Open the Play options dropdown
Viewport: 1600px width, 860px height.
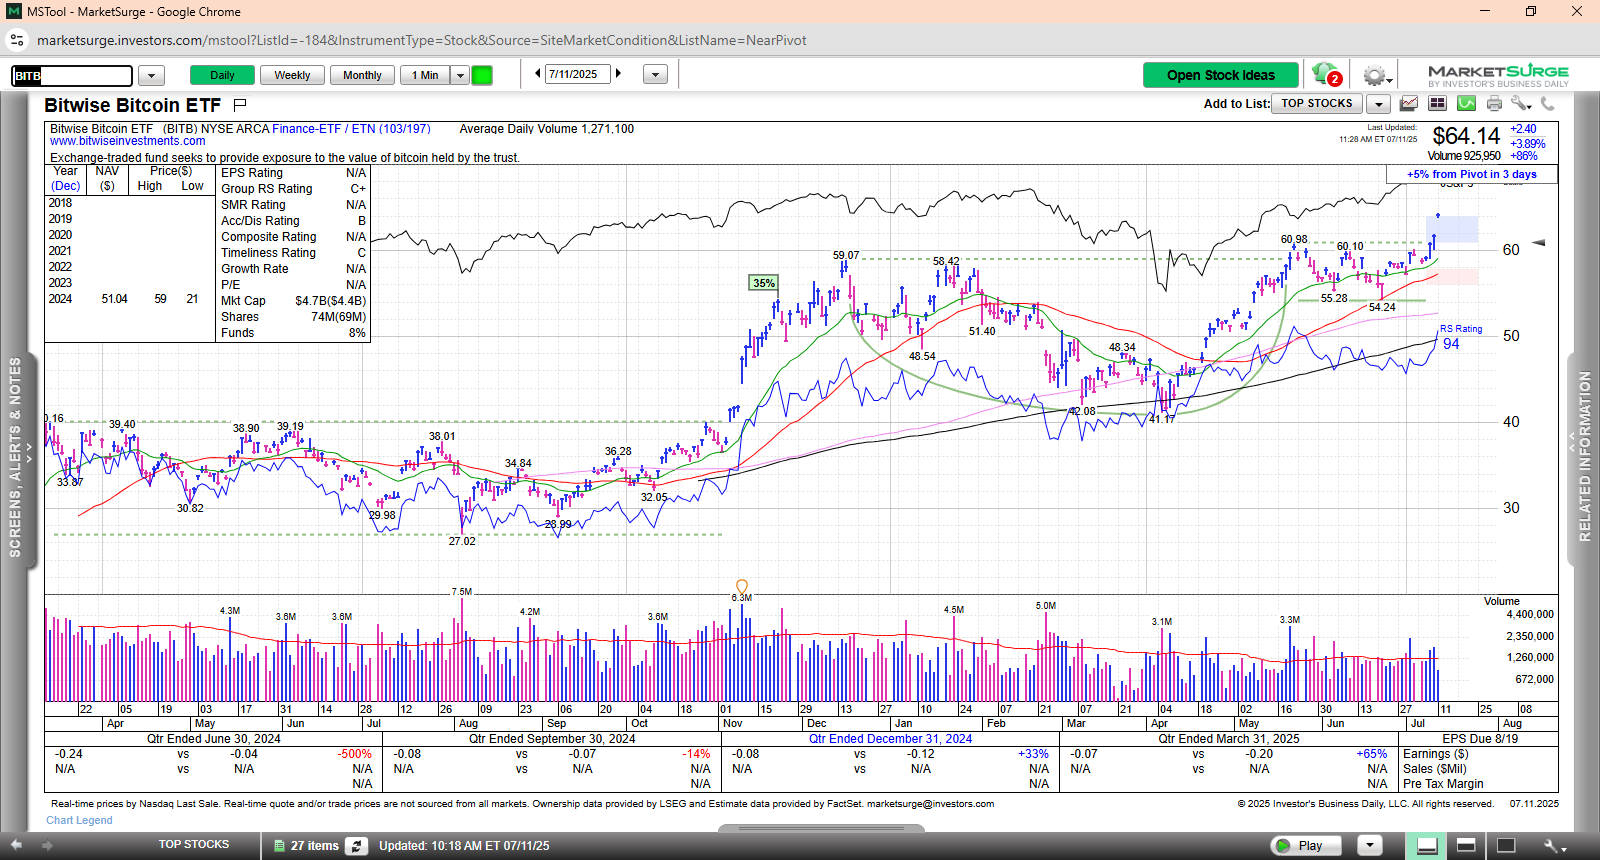click(1369, 846)
